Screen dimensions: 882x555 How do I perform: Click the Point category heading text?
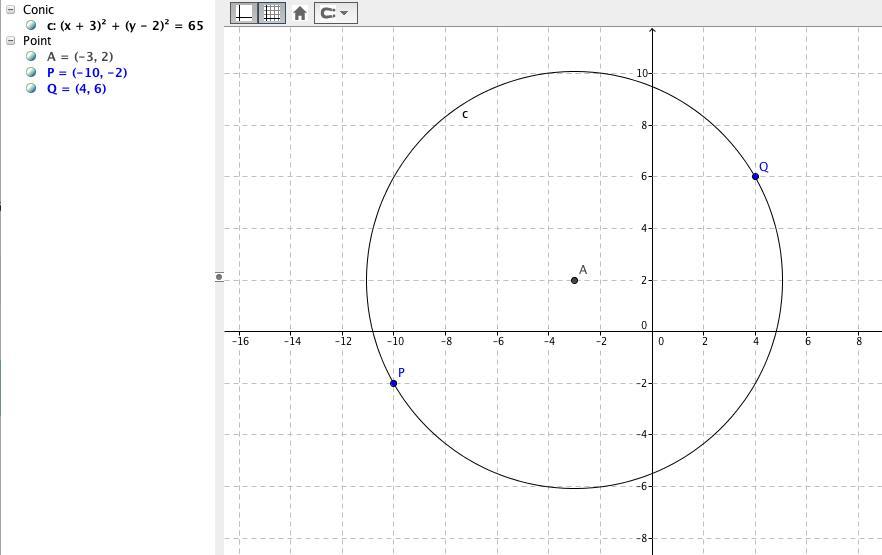click(x=37, y=41)
